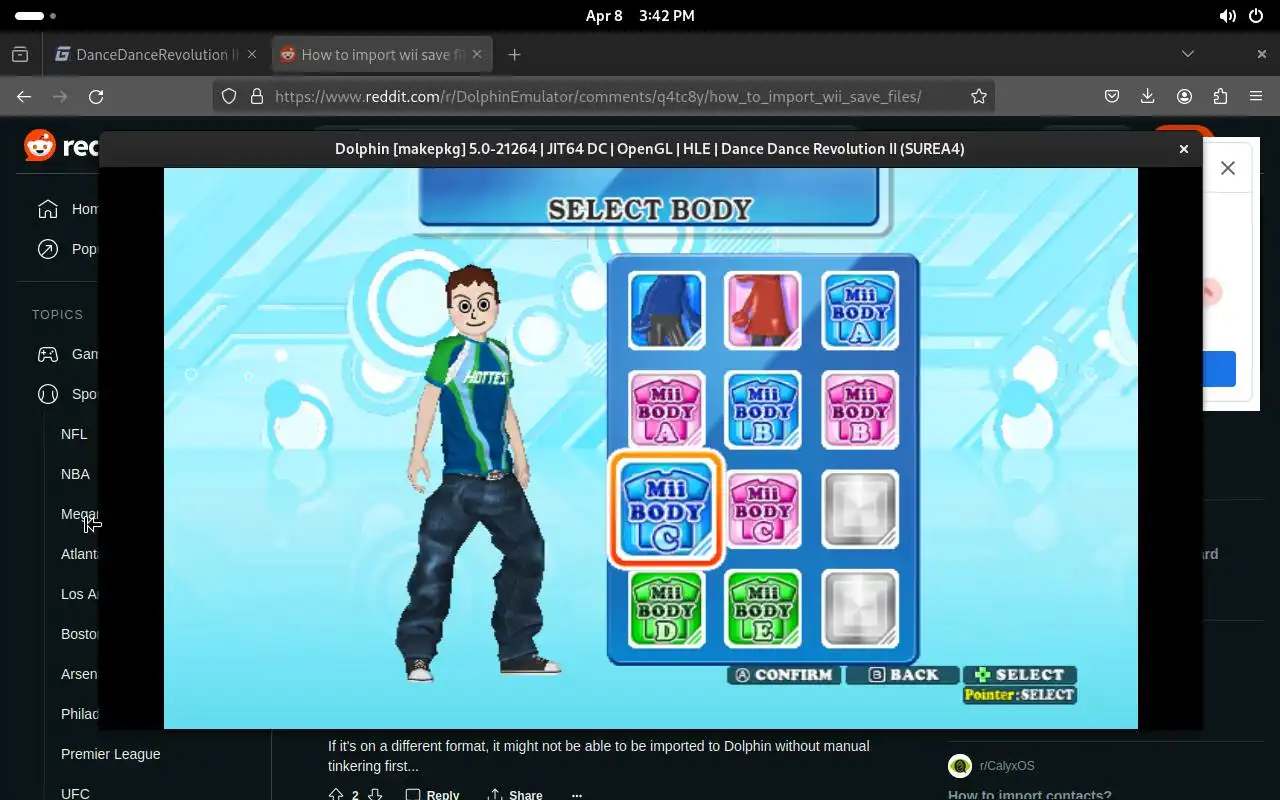Viewport: 1280px width, 800px height.
Task: Close the right side popup panel
Action: 1228,168
